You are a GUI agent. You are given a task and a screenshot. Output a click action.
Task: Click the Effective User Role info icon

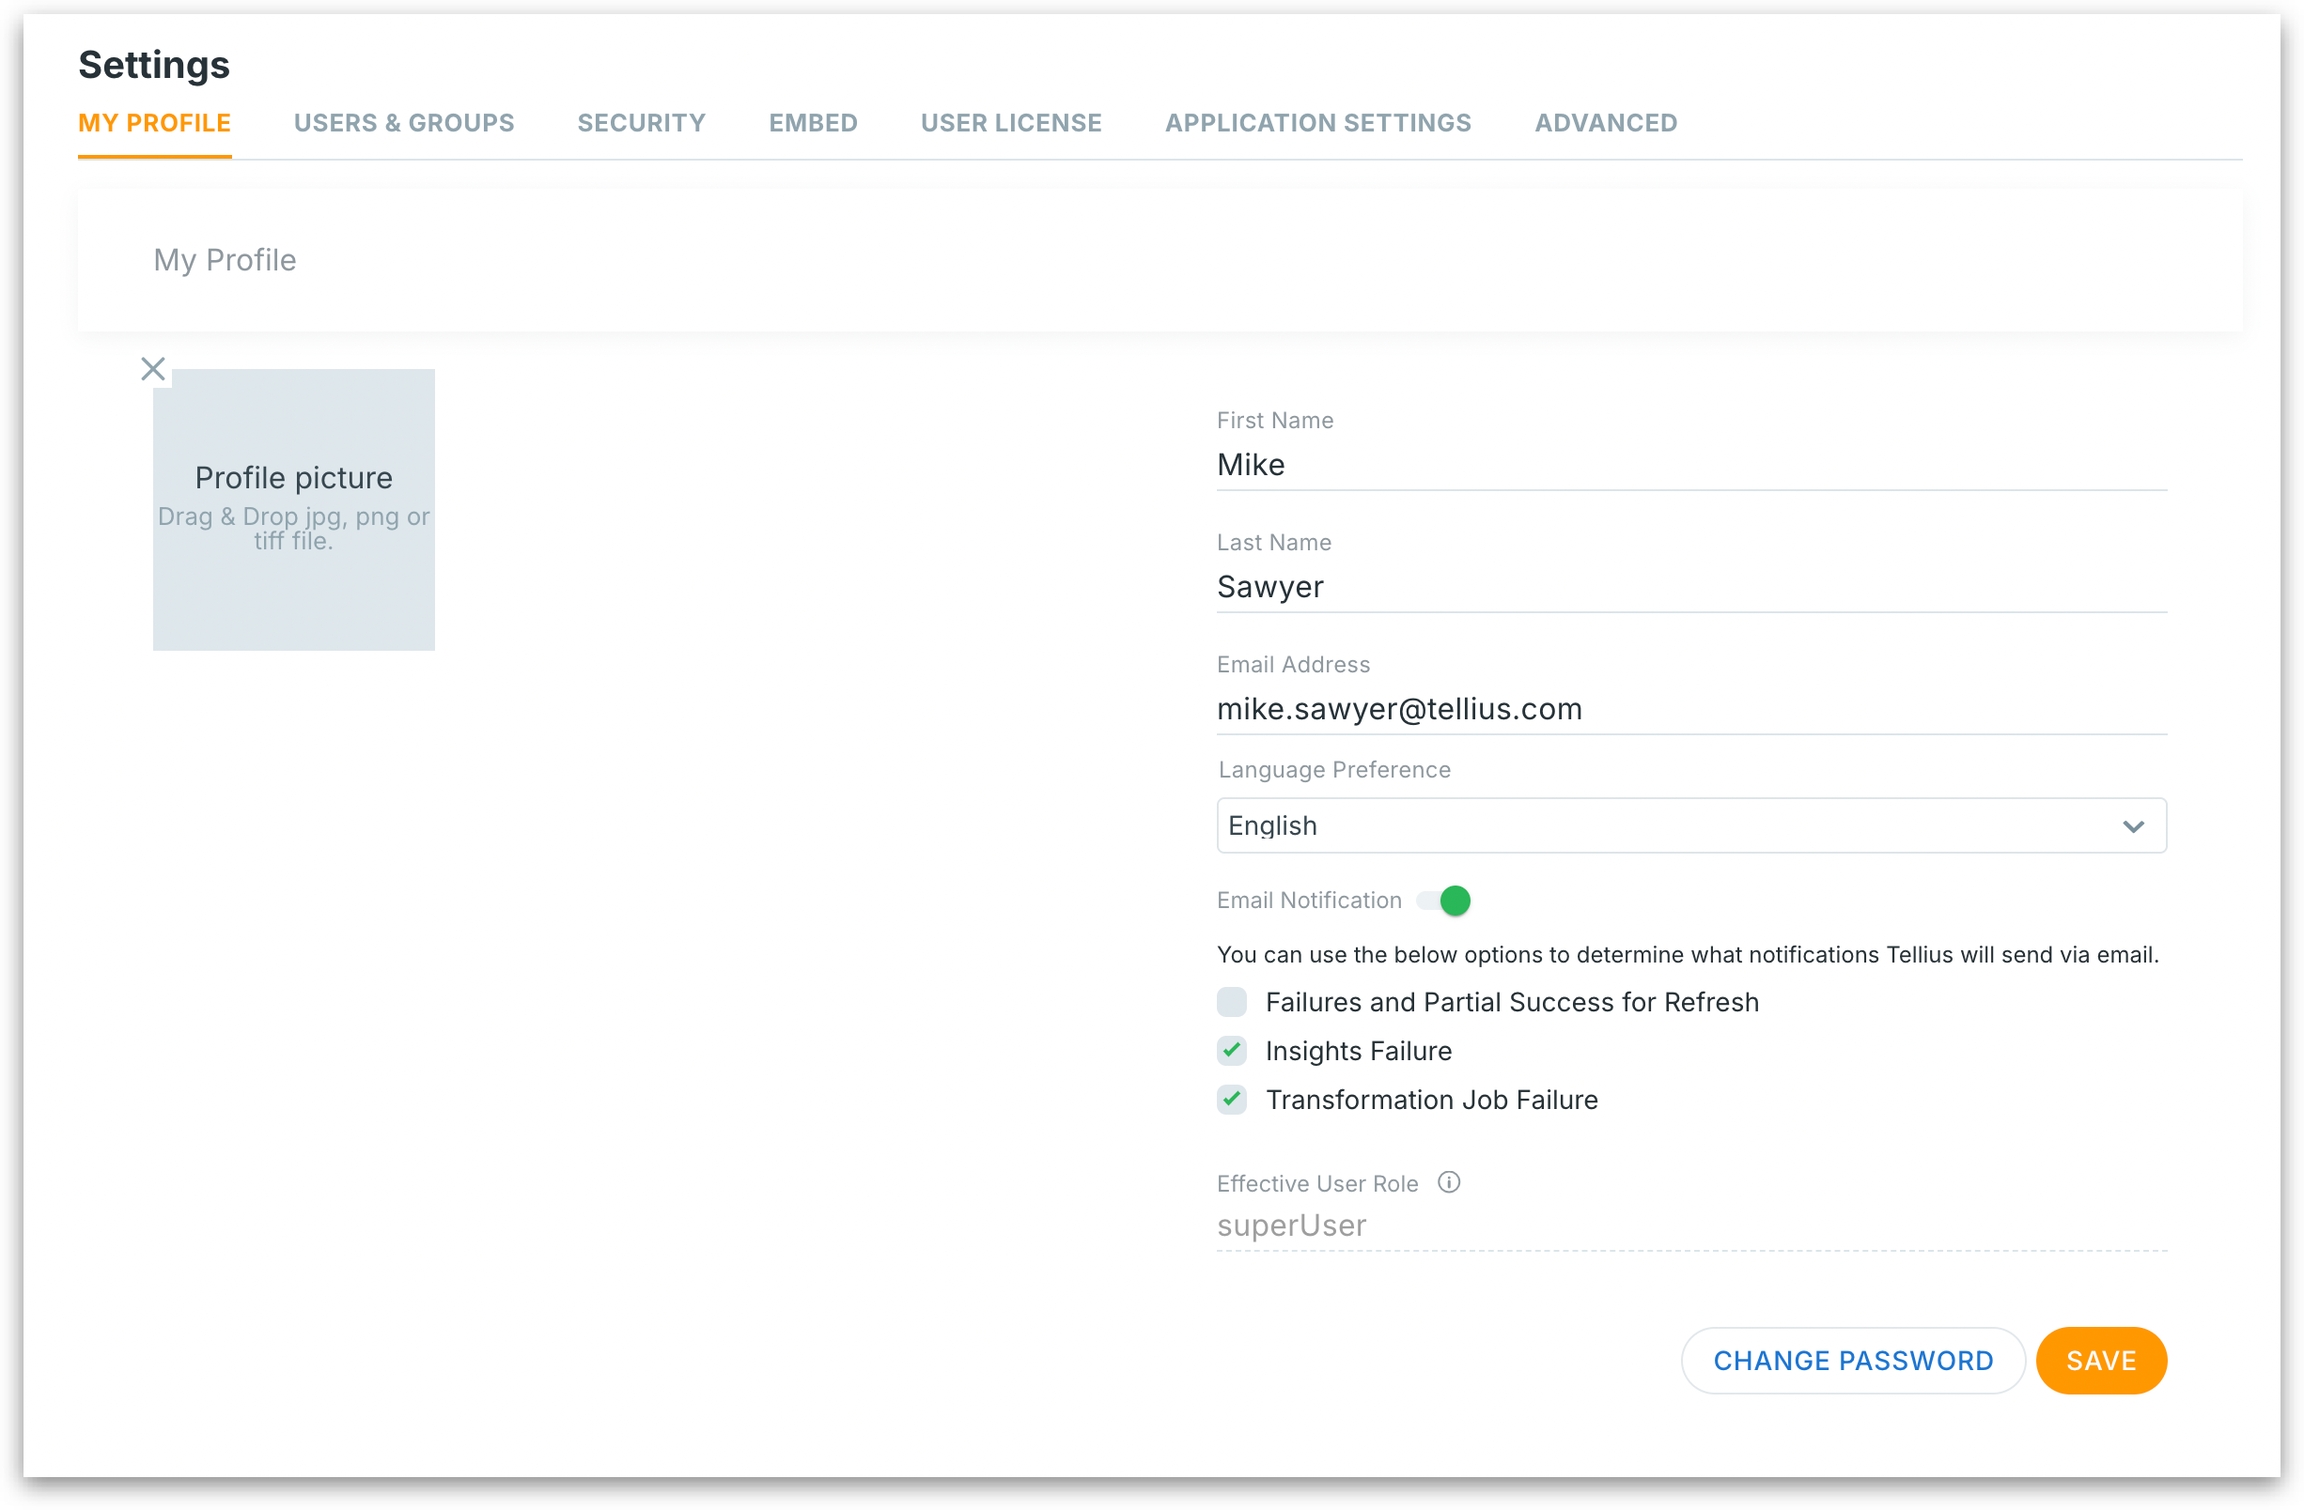click(1448, 1182)
